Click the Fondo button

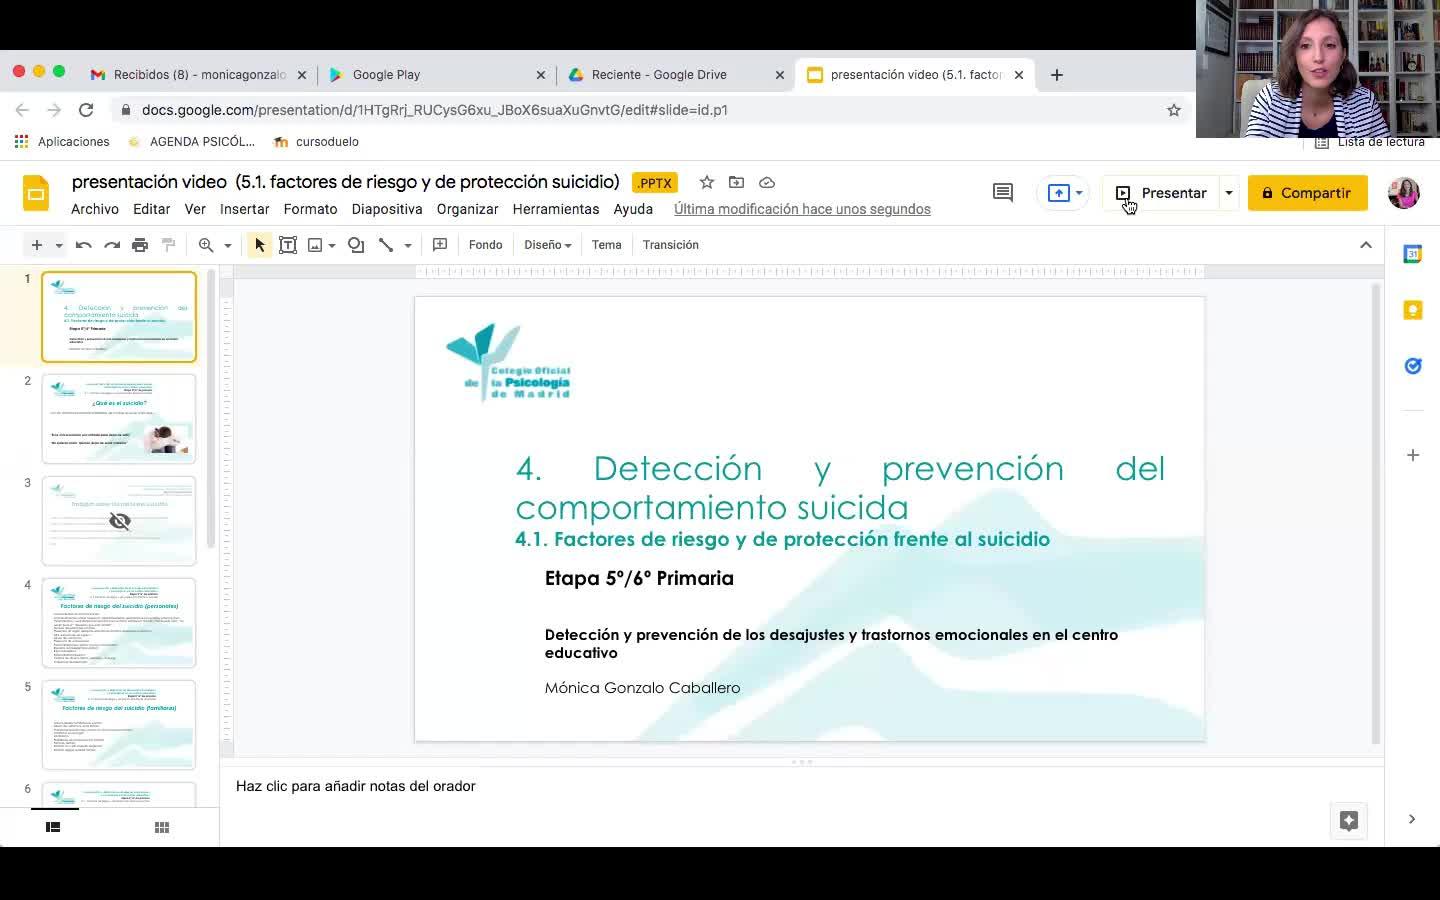[x=486, y=245]
